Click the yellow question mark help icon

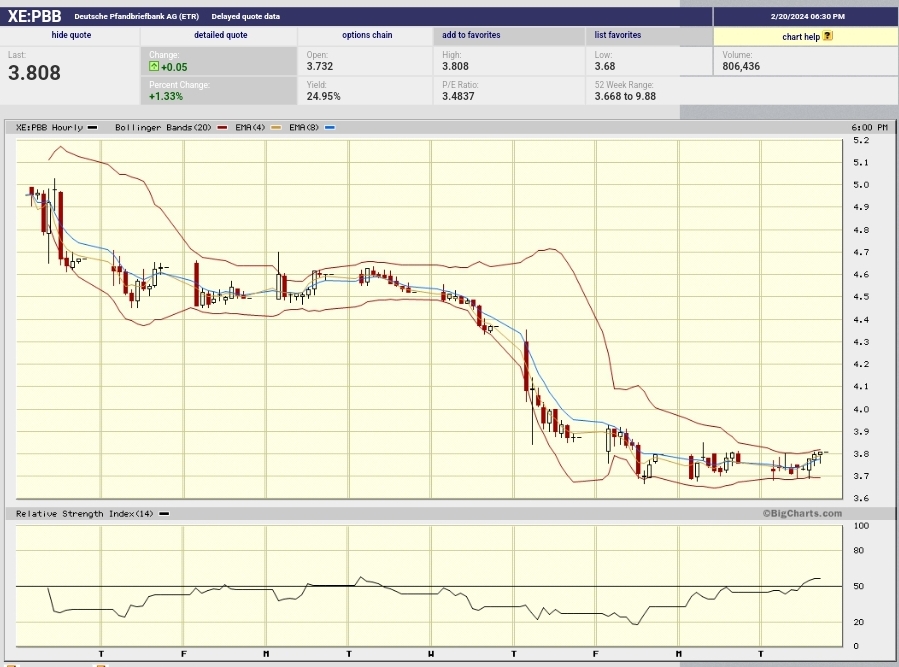827,36
